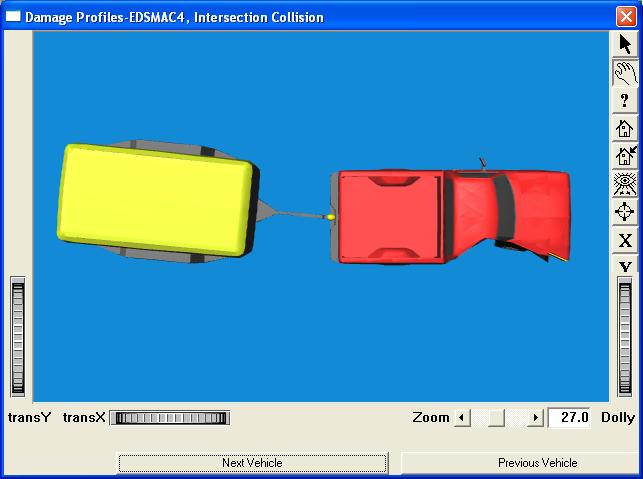Select the crosshair Seek tool

tap(625, 211)
